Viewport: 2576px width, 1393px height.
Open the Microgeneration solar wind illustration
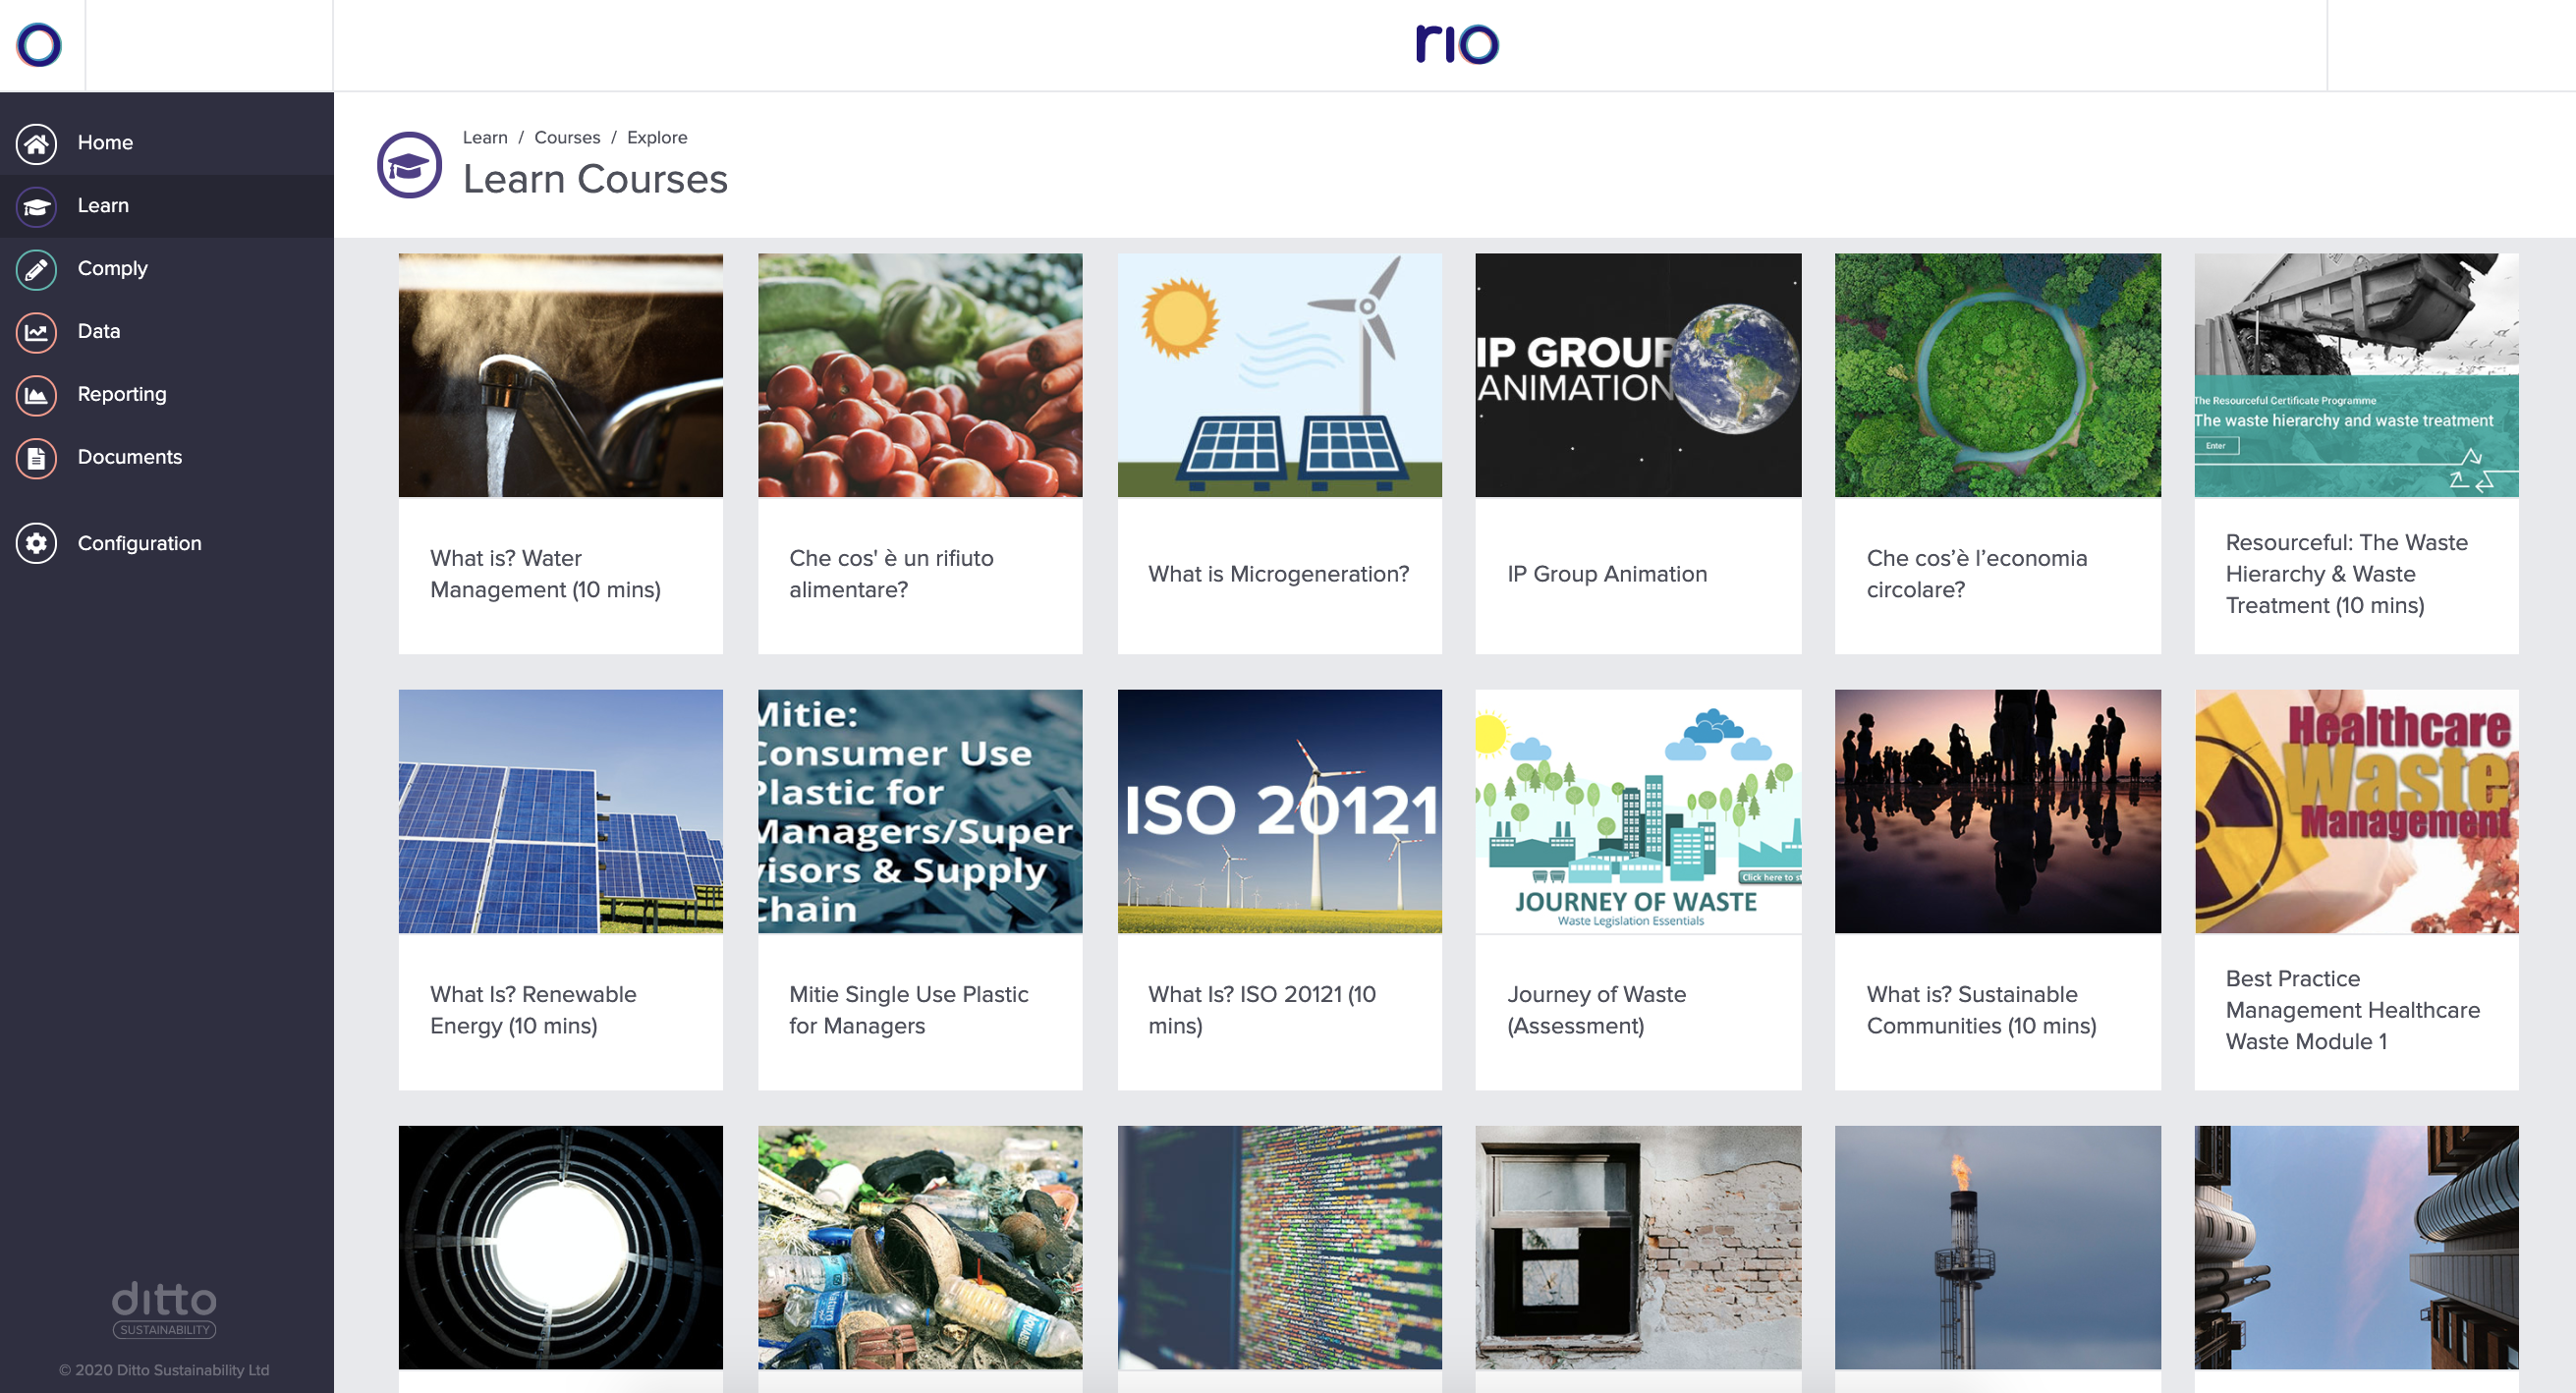click(x=1279, y=376)
